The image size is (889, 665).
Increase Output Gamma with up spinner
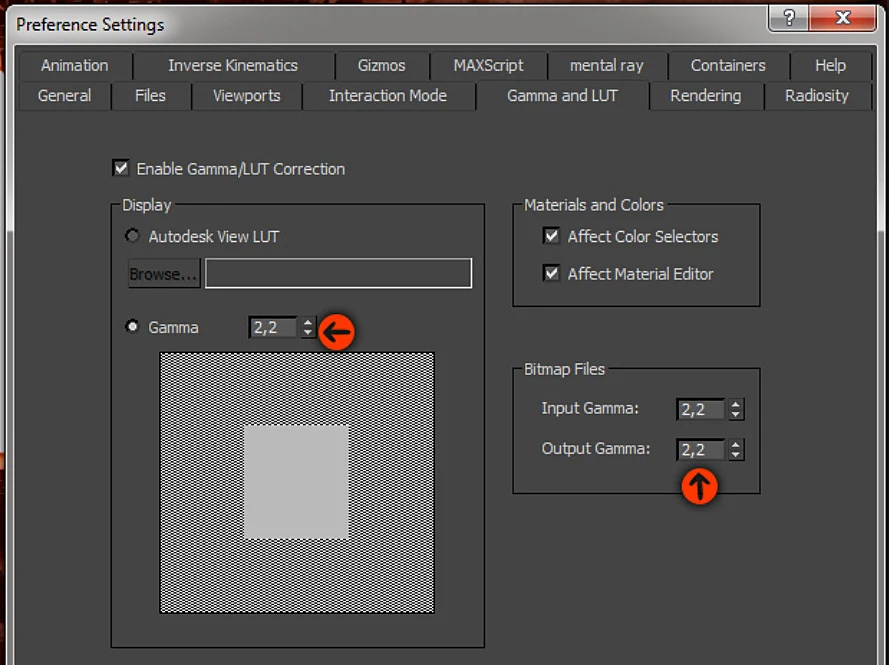(x=736, y=444)
